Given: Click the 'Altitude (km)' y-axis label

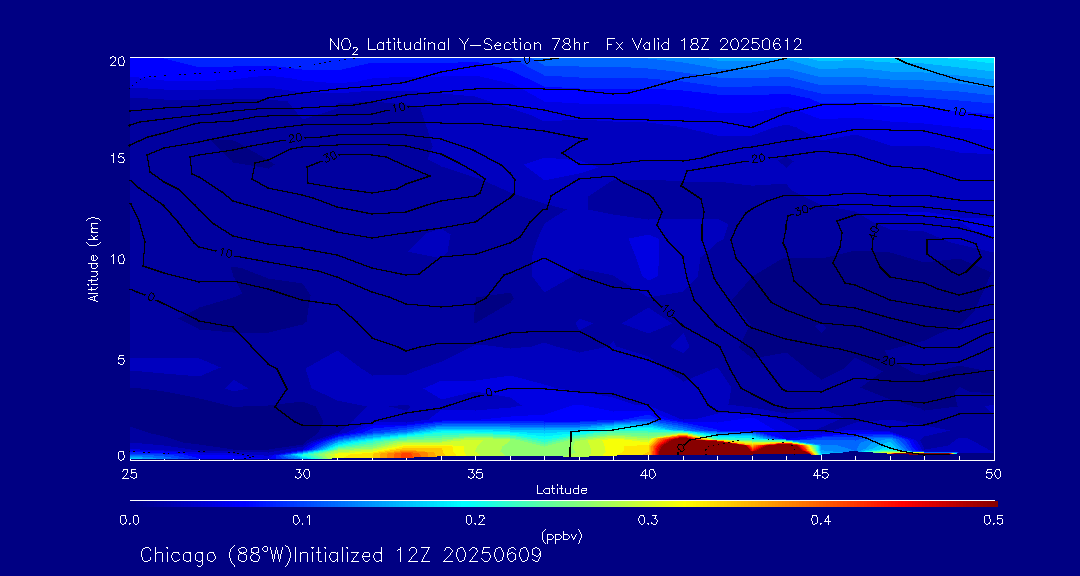Looking at the screenshot, I should click(x=93, y=259).
